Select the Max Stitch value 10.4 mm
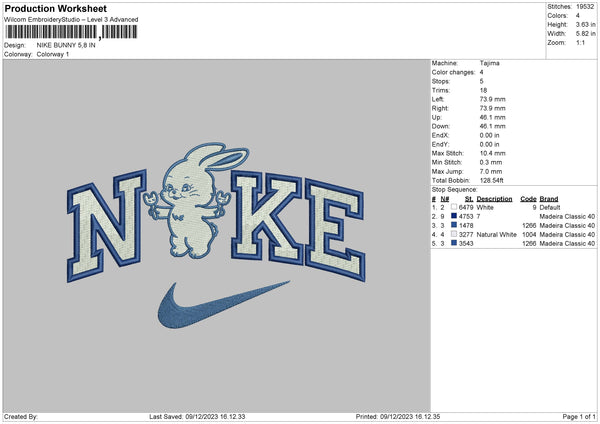Screen dimensions: 600x424 [x=492, y=153]
